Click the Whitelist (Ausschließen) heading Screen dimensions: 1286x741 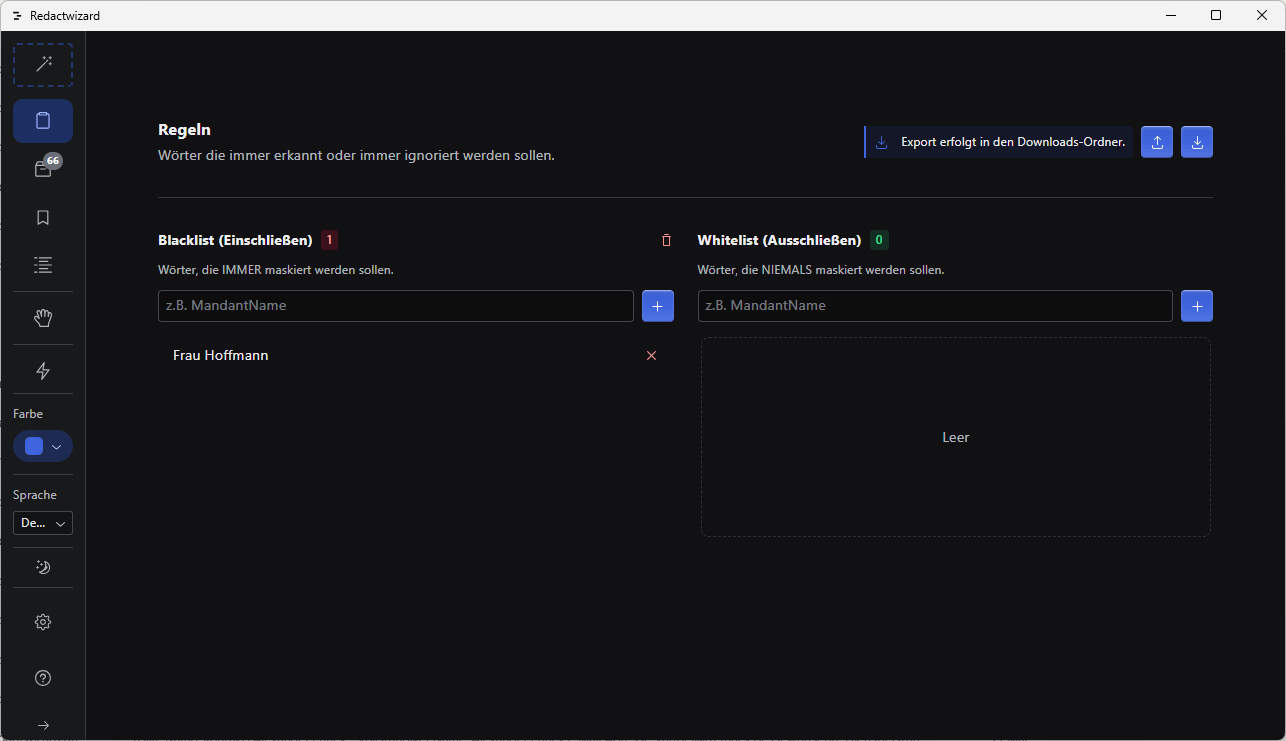(x=779, y=240)
